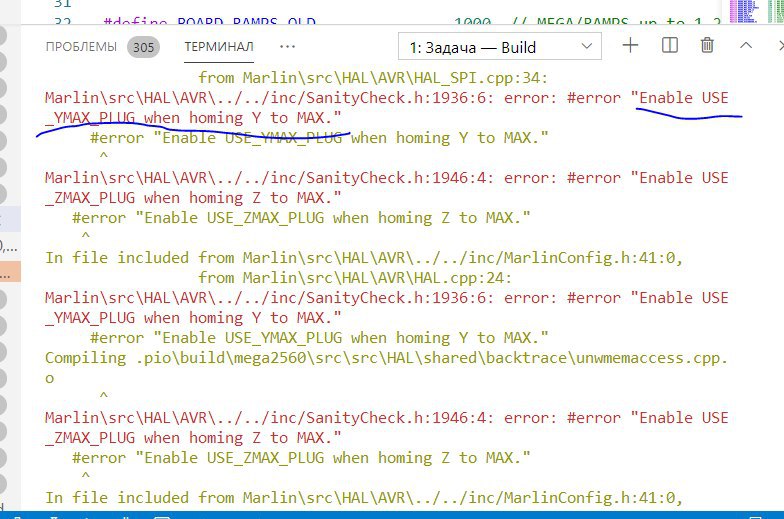
Task: Open link Marlin\src\HAL\AVR\HAL_SPI.cpp:34
Action: (x=395, y=78)
